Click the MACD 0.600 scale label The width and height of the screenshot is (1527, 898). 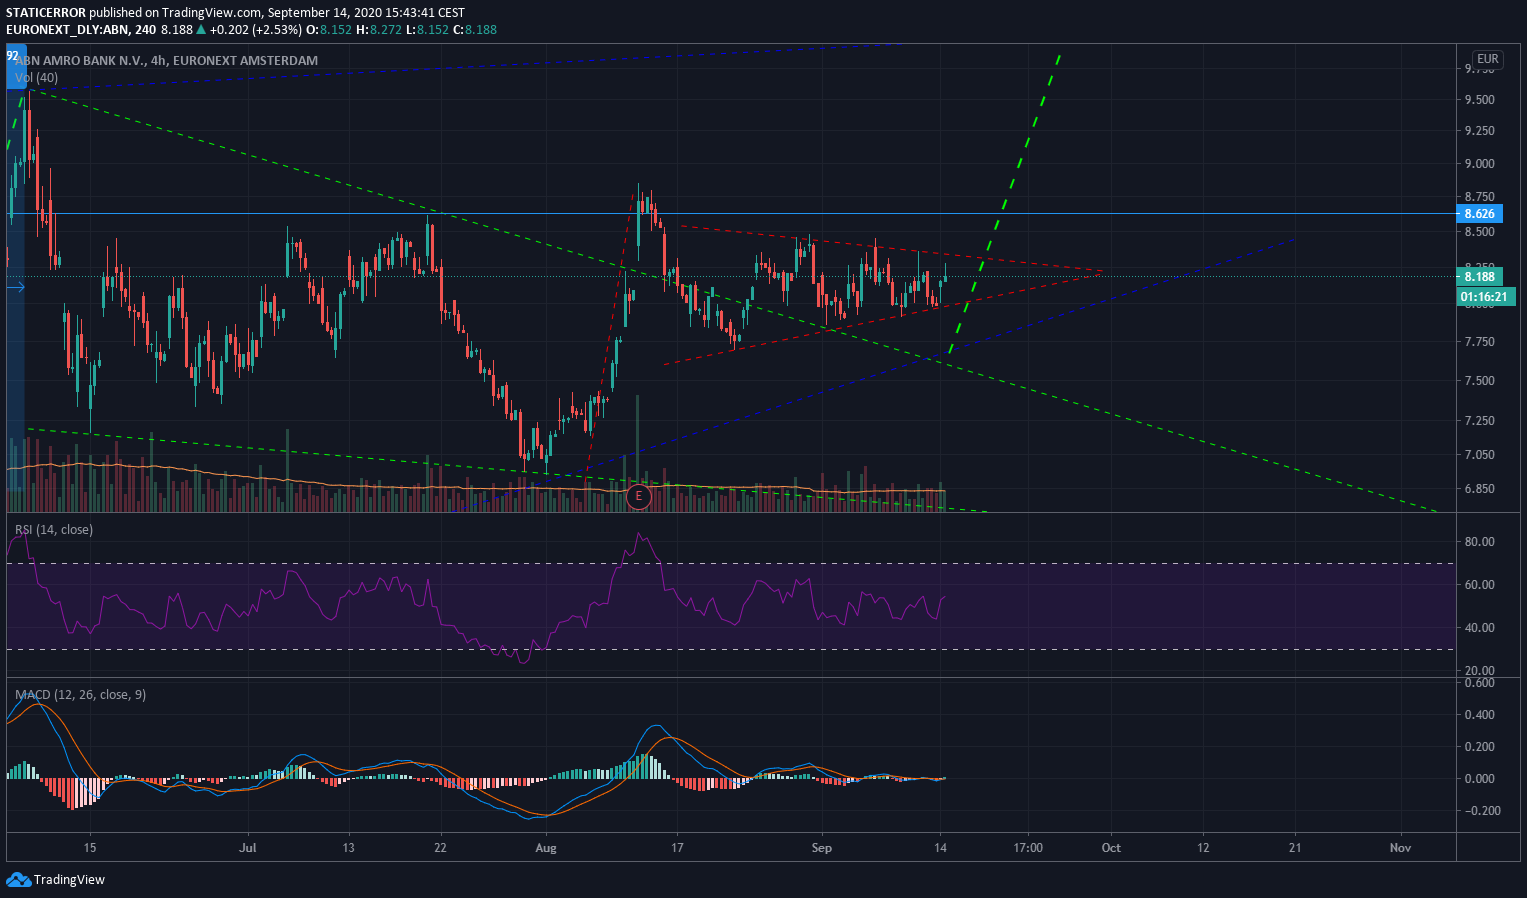pos(1480,683)
